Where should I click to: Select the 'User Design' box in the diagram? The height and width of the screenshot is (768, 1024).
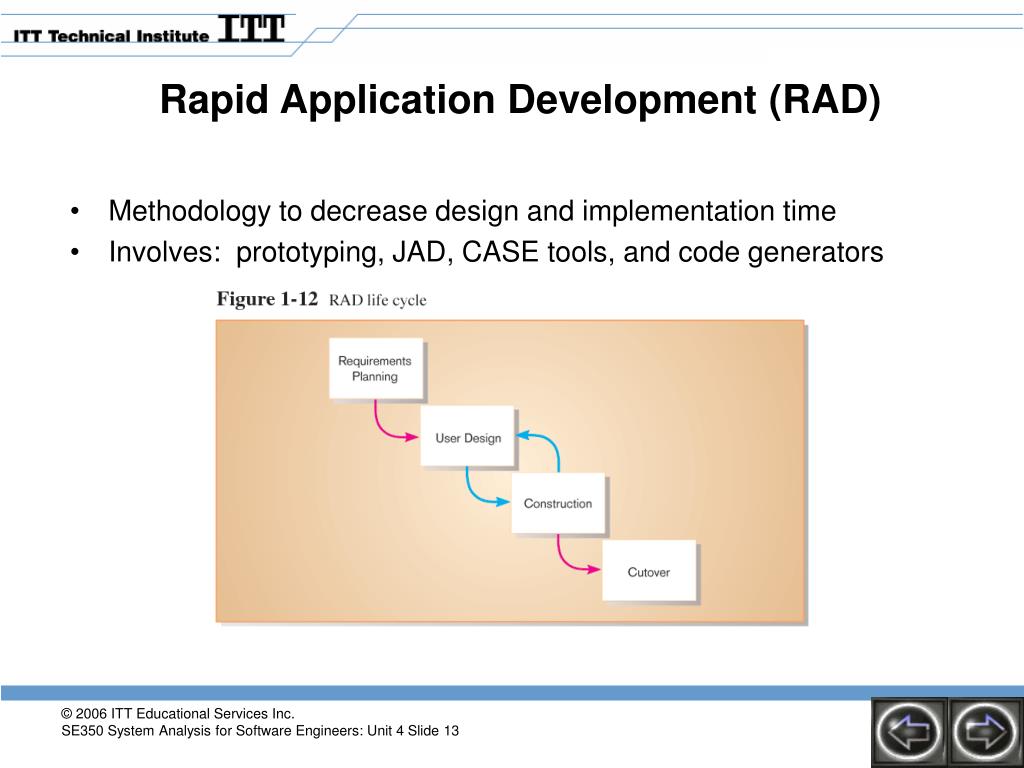click(x=468, y=436)
